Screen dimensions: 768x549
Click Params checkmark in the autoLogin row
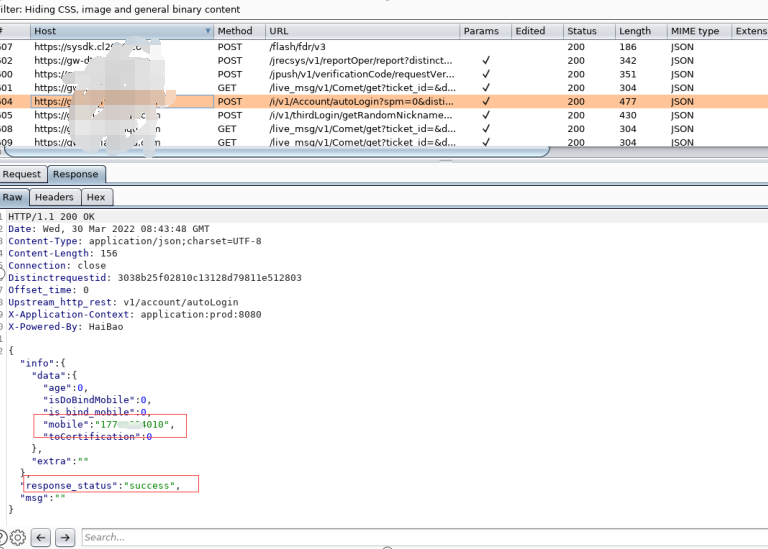tap(486, 101)
